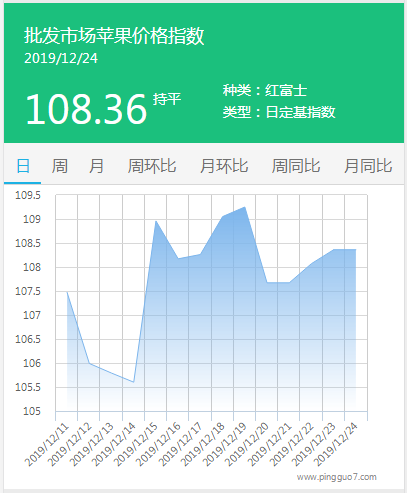
Task: Click the header date 2019/12/24
Action: [61, 58]
